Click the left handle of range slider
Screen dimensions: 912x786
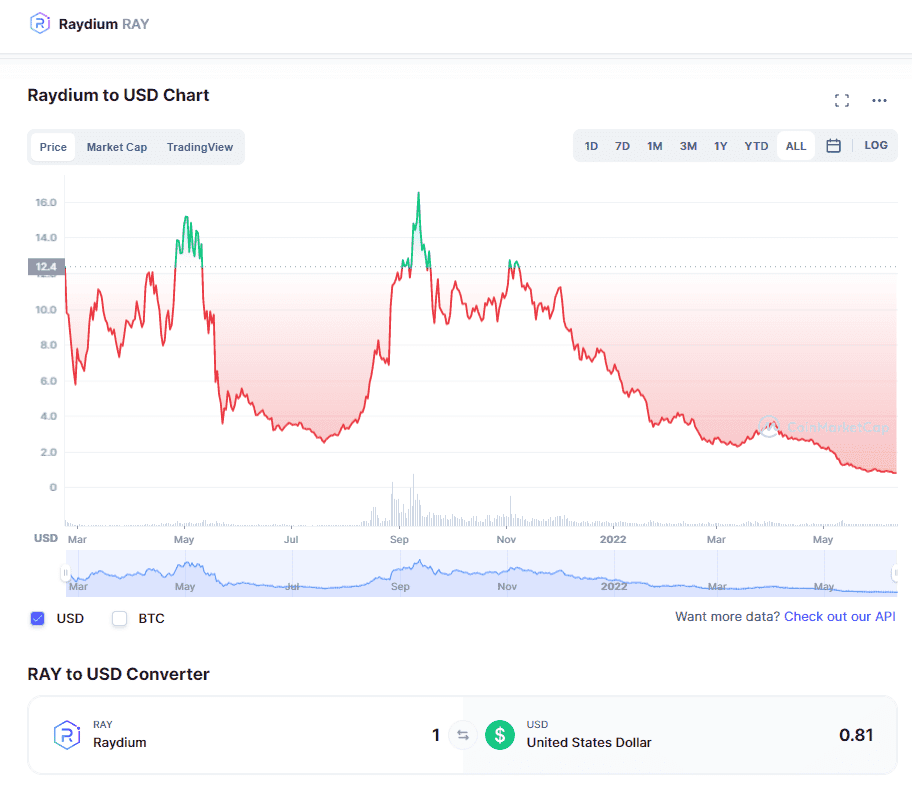pos(65,574)
